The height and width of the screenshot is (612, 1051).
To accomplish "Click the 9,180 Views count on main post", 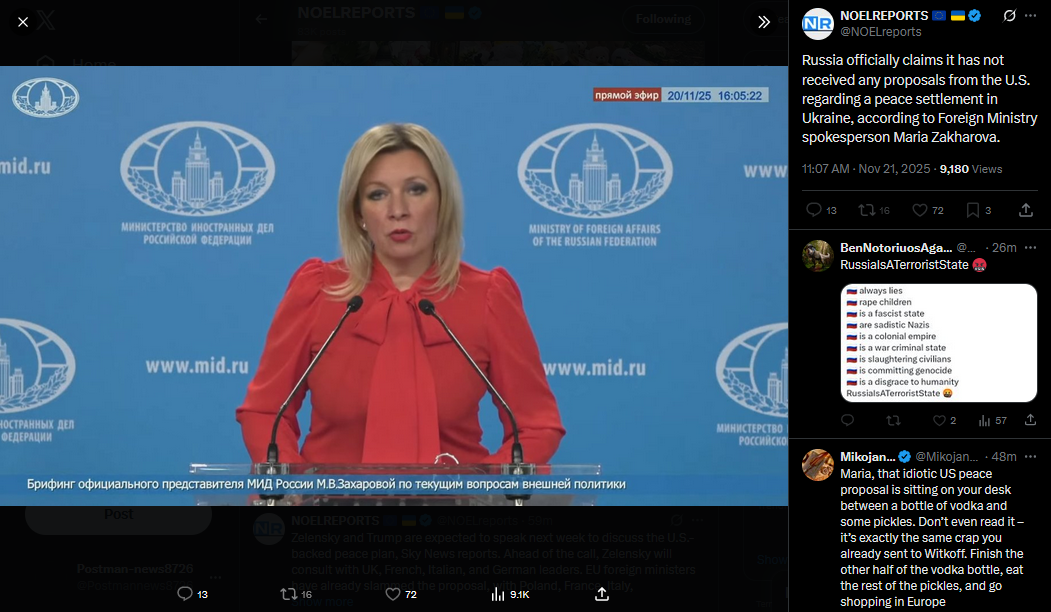I will [971, 169].
